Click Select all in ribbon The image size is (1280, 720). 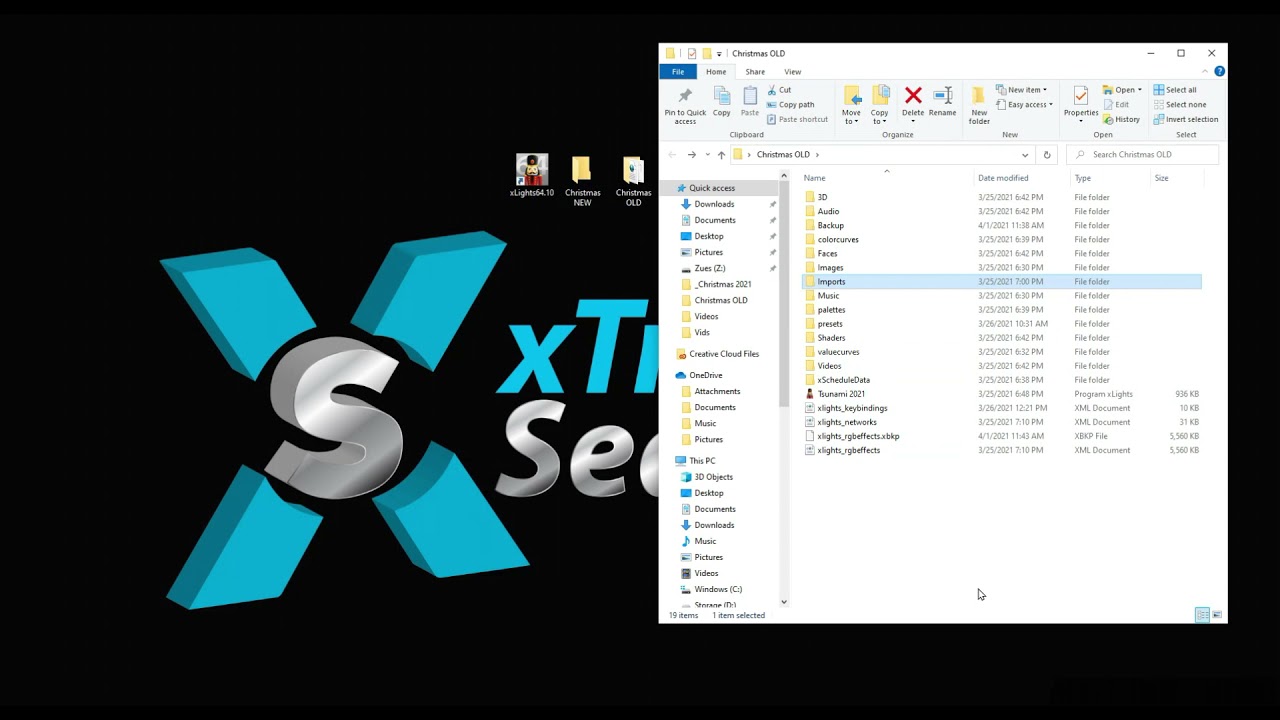1175,90
